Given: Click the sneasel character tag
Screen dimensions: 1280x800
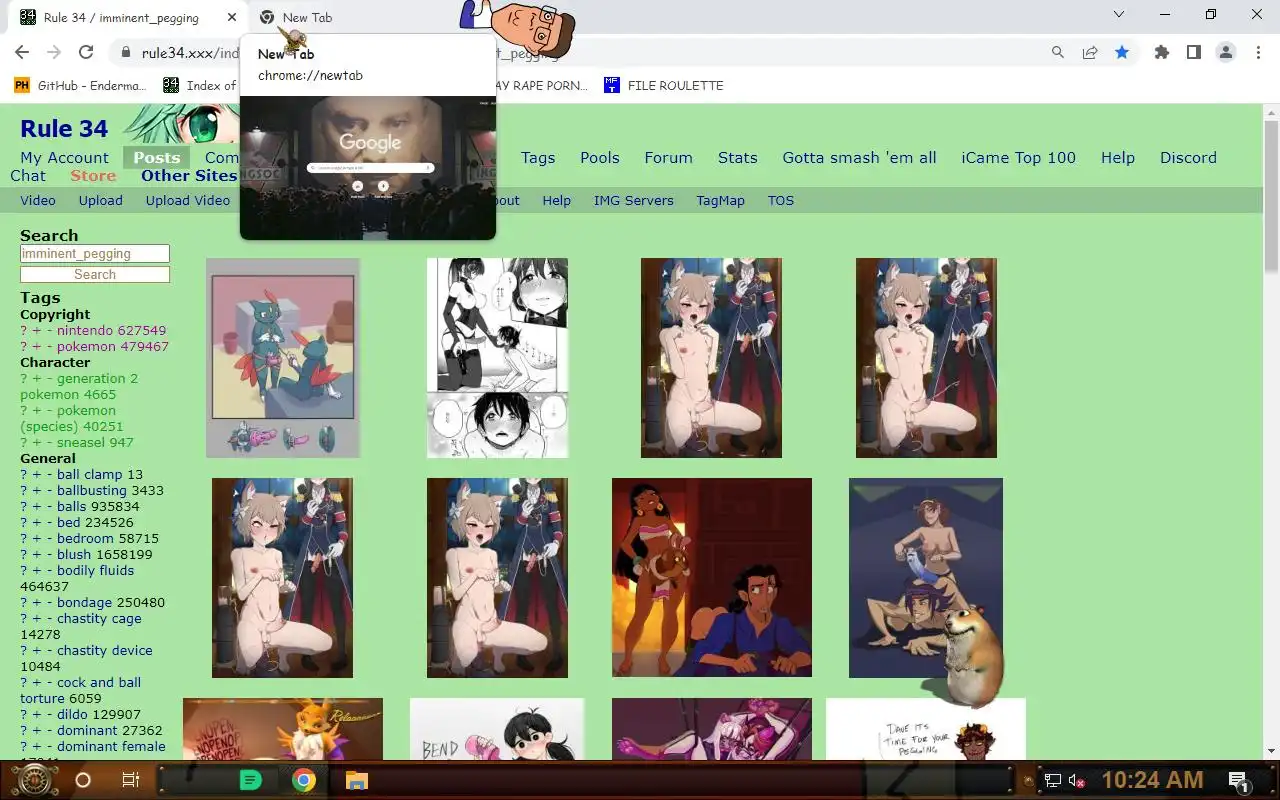Looking at the screenshot, I should (x=81, y=442).
